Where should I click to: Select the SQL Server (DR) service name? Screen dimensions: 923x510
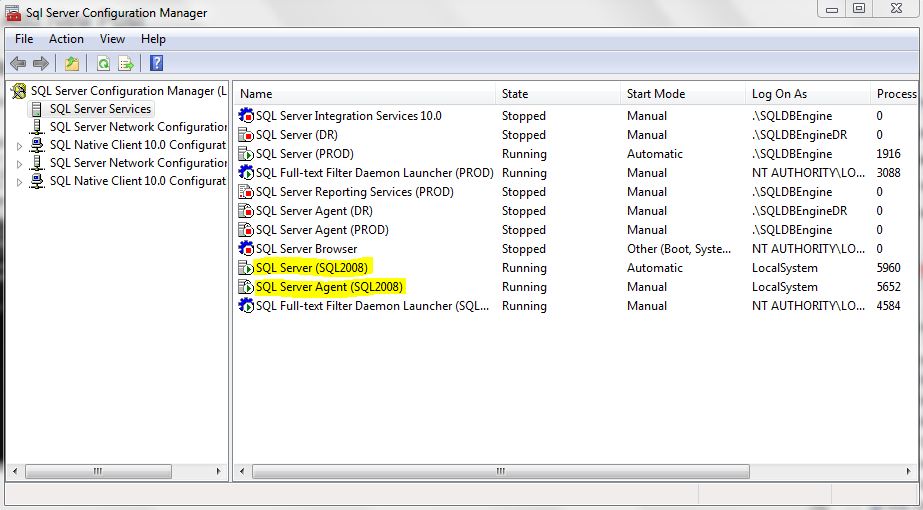pos(297,135)
